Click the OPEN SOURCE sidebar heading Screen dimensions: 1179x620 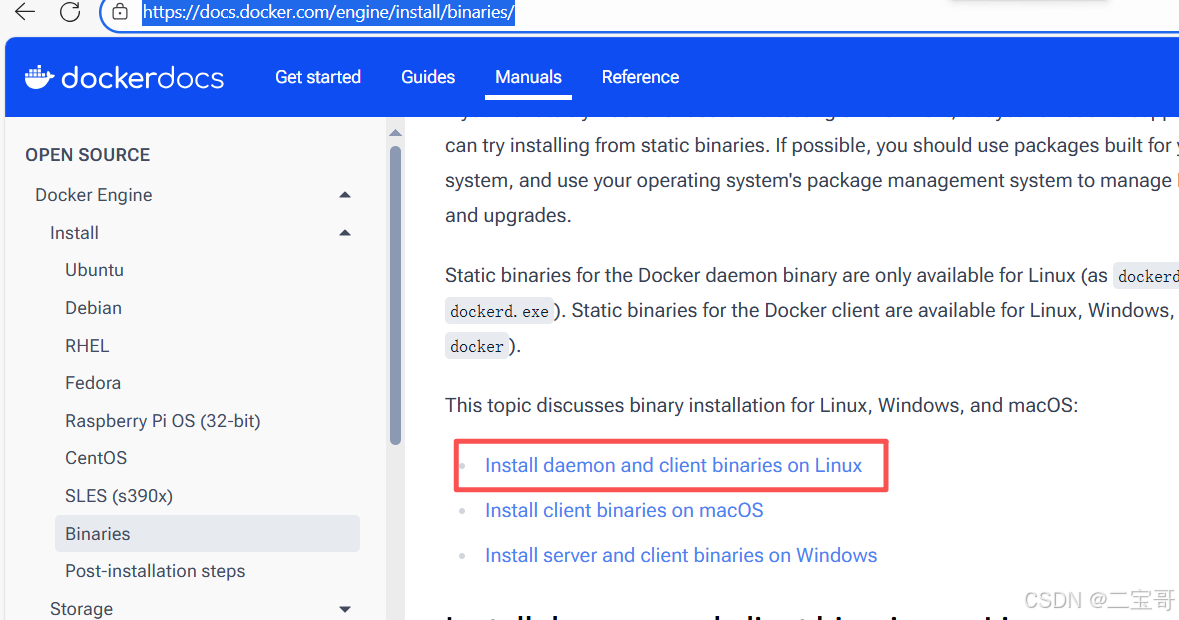88,155
